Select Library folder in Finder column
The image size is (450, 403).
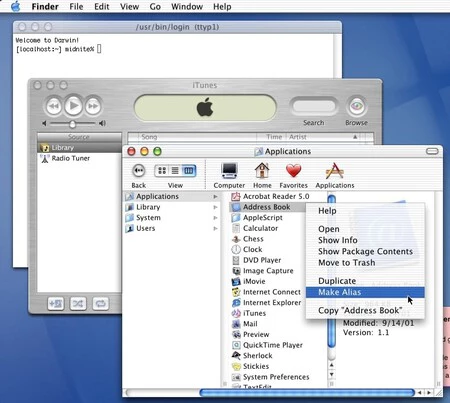pos(172,207)
